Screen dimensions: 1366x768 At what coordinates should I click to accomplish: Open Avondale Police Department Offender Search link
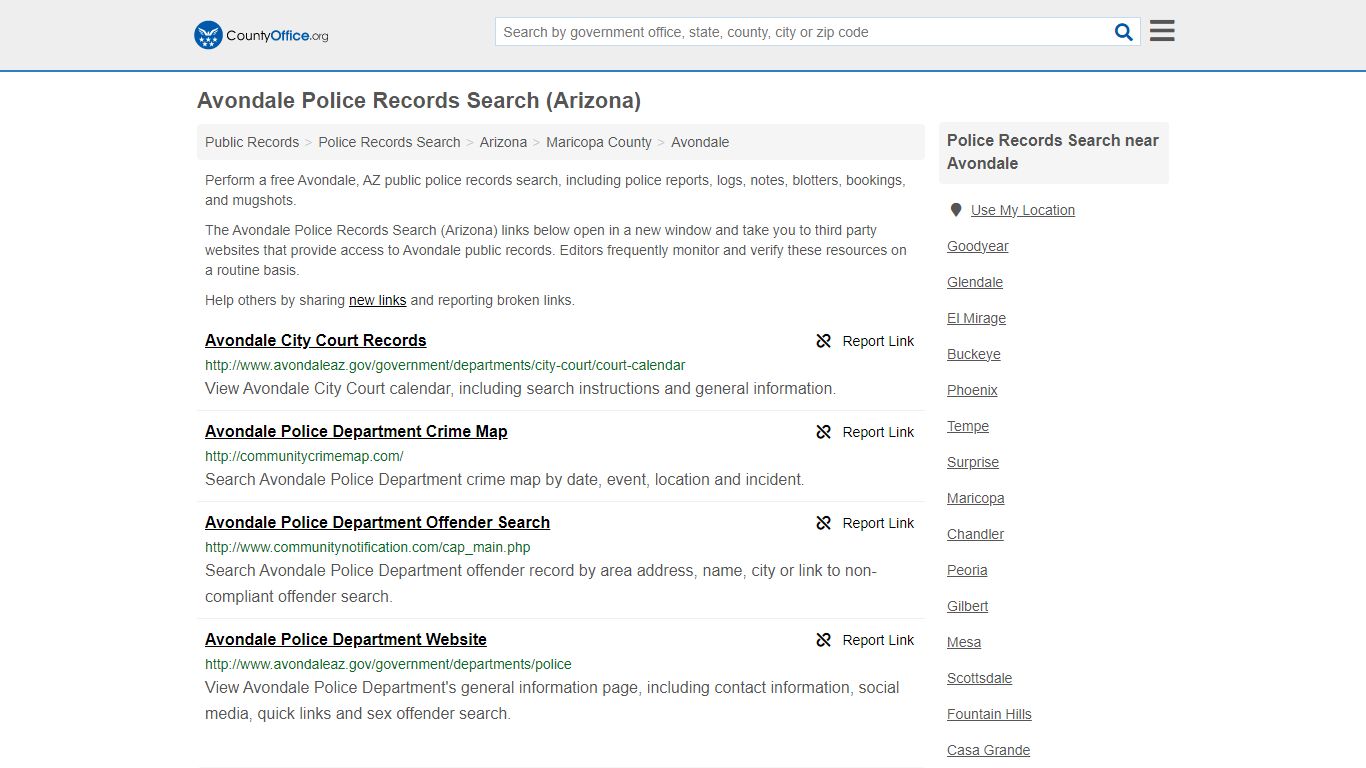(377, 522)
